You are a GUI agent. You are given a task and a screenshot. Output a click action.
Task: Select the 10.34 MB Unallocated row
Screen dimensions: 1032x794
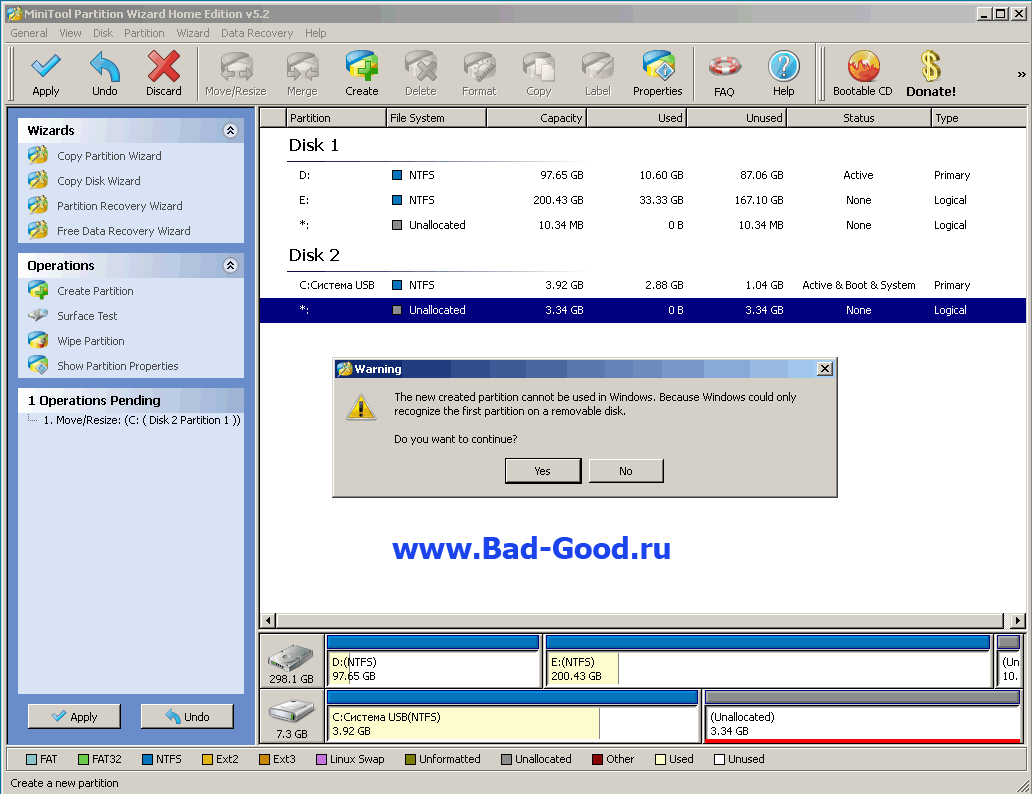click(x=642, y=225)
